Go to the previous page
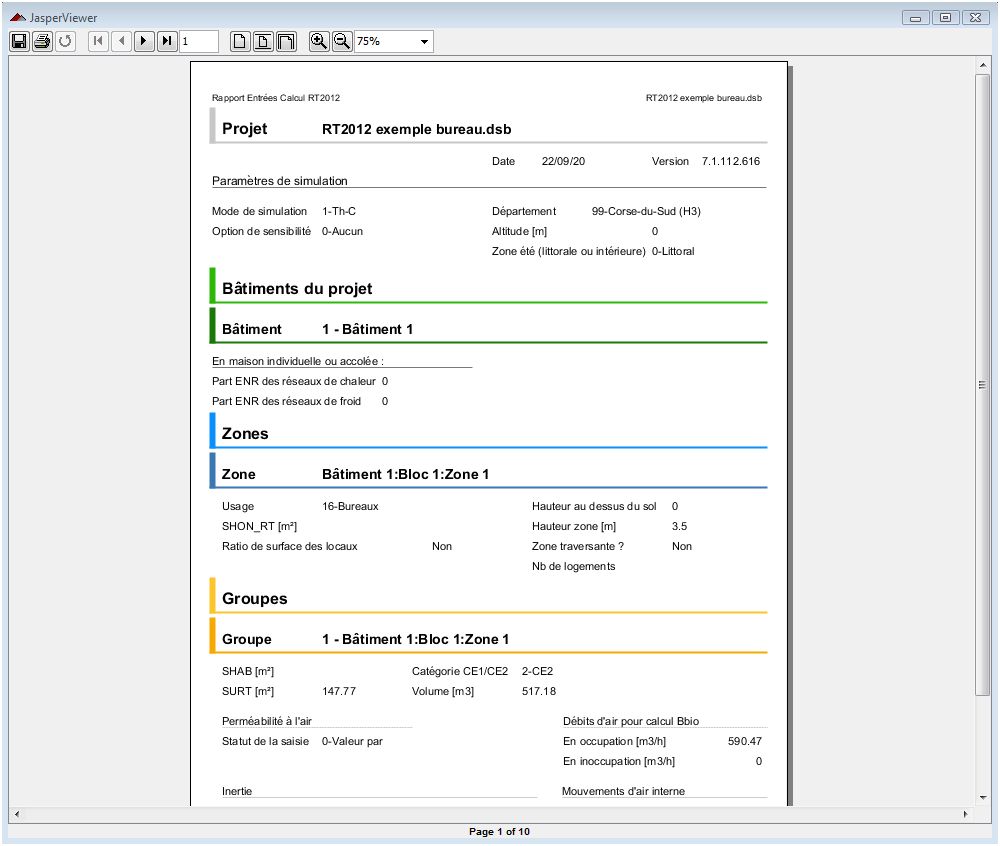 pos(121,41)
